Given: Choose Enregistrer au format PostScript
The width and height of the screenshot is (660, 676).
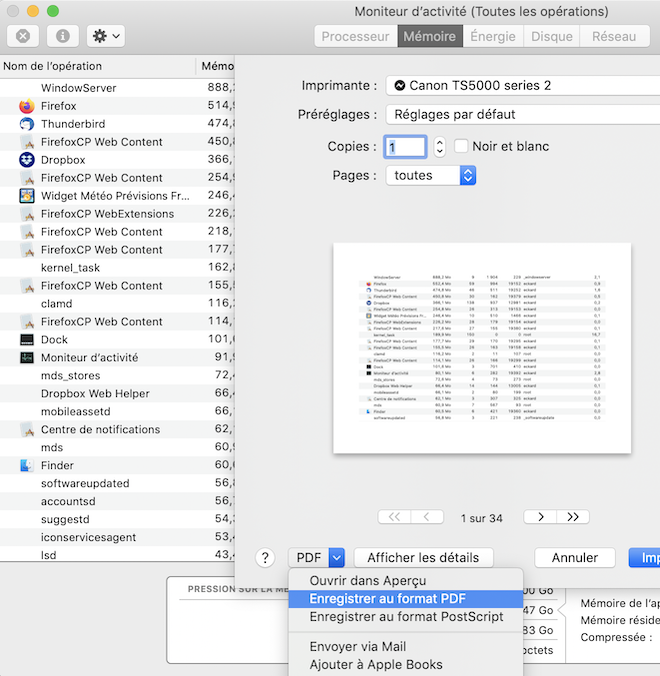Looking at the screenshot, I should [406, 617].
